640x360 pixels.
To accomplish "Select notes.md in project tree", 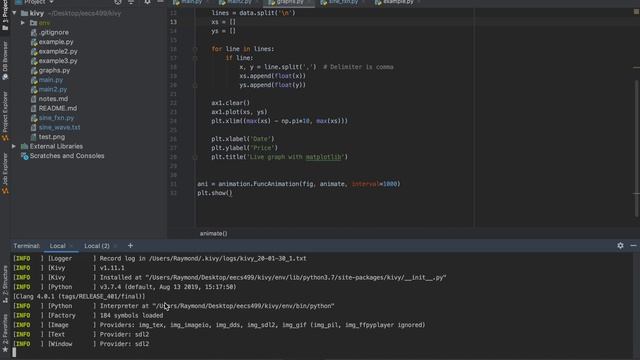I will click(x=53, y=99).
